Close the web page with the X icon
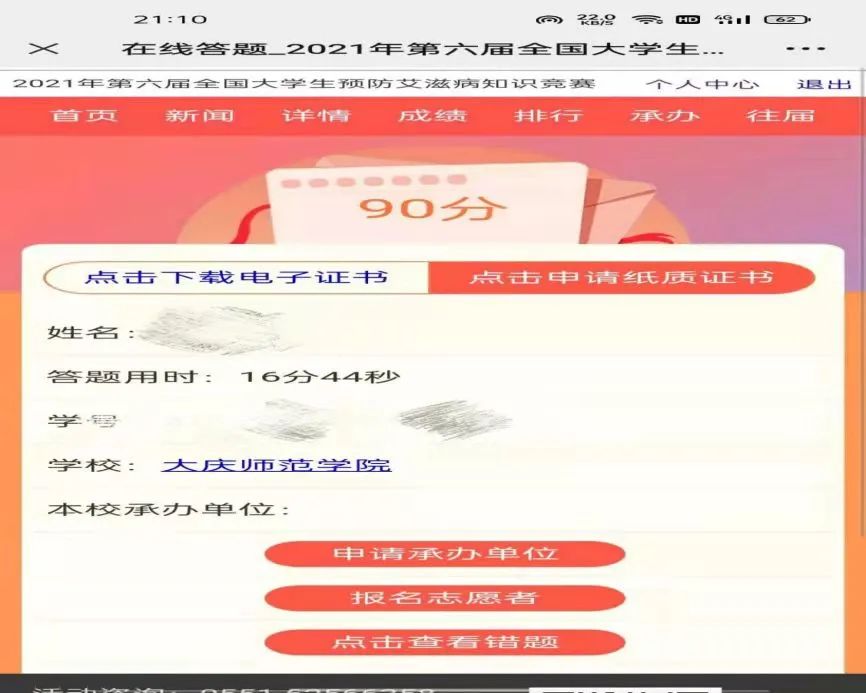The image size is (866, 693). 44,49
